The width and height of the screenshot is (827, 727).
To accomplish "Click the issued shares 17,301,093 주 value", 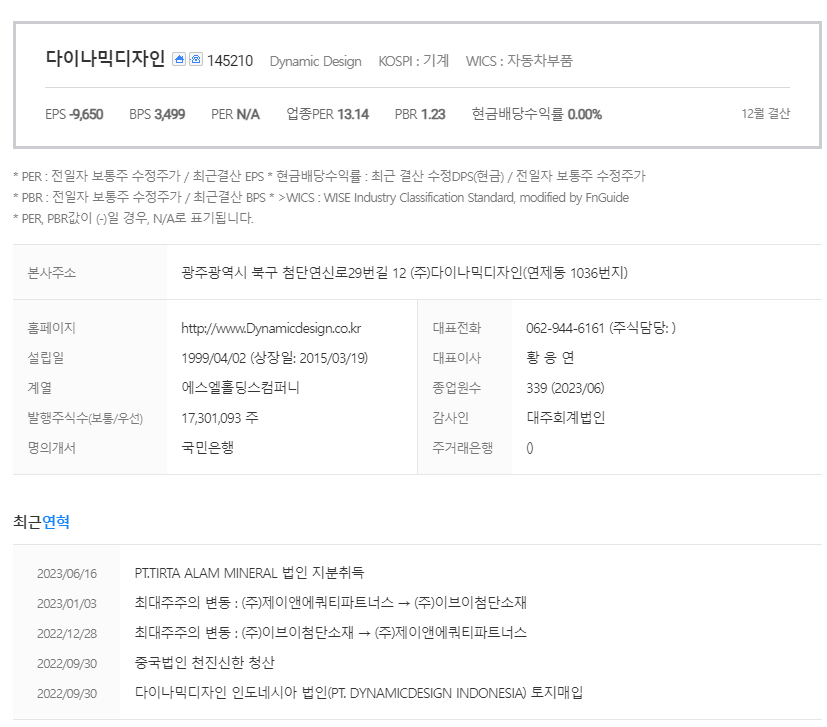I will pos(220,418).
